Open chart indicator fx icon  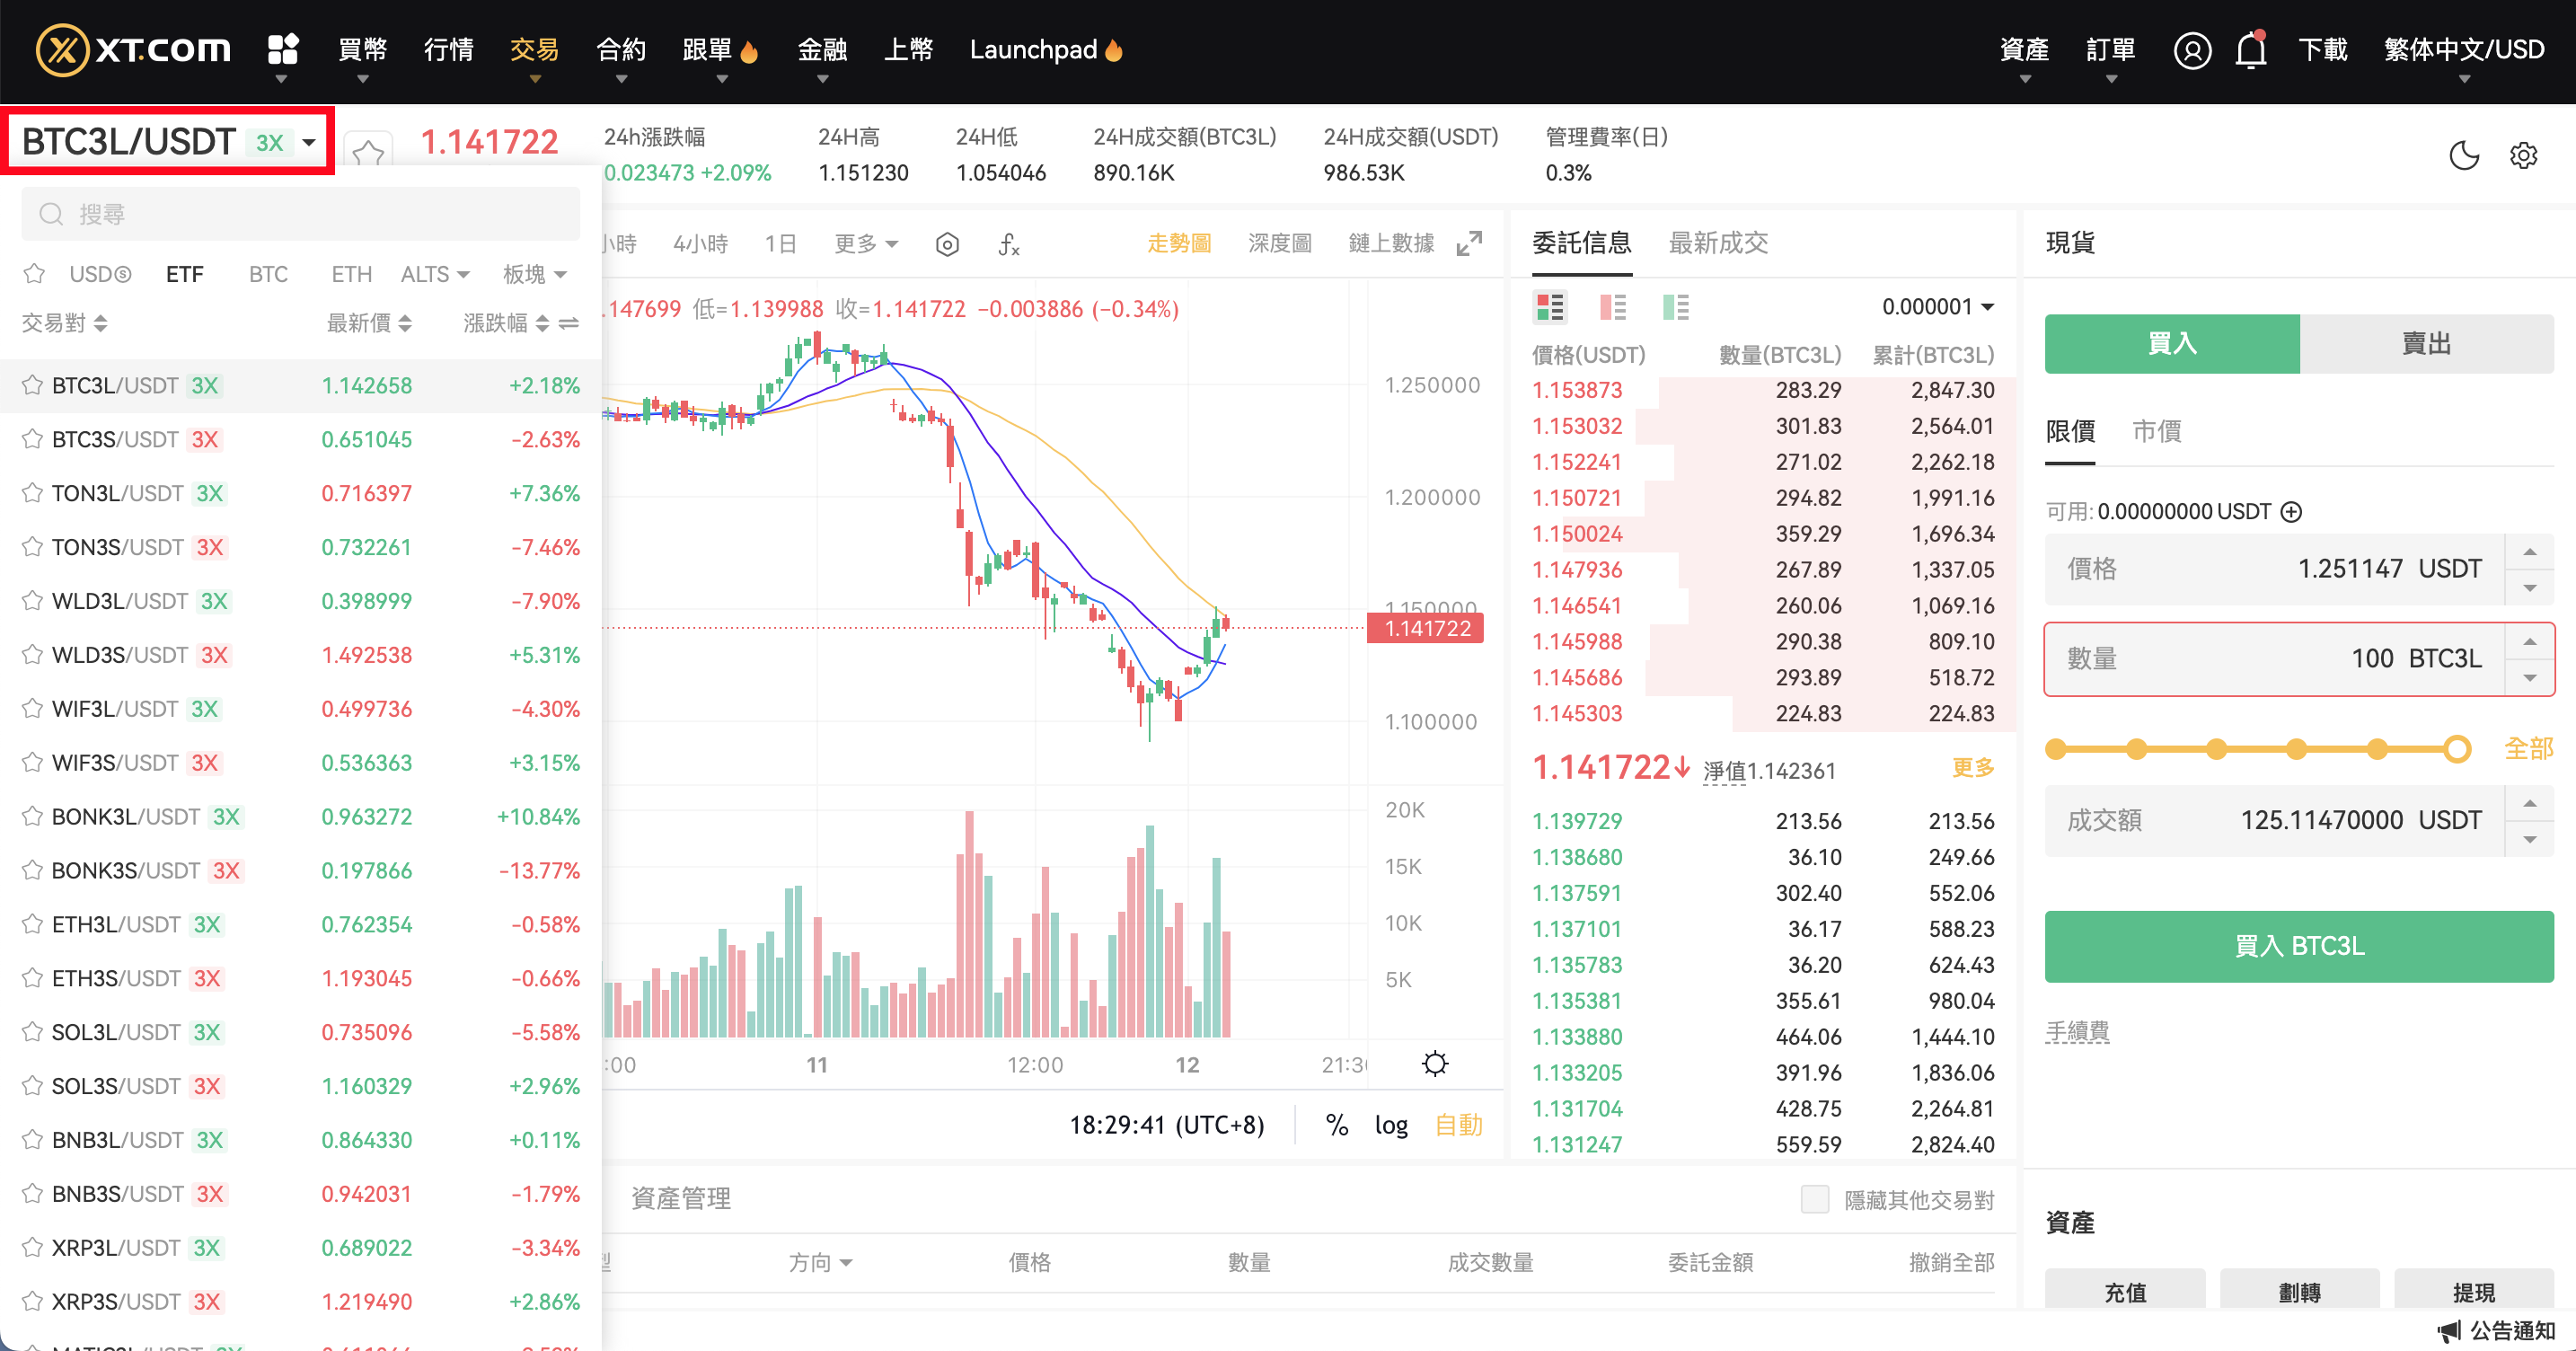(1008, 244)
